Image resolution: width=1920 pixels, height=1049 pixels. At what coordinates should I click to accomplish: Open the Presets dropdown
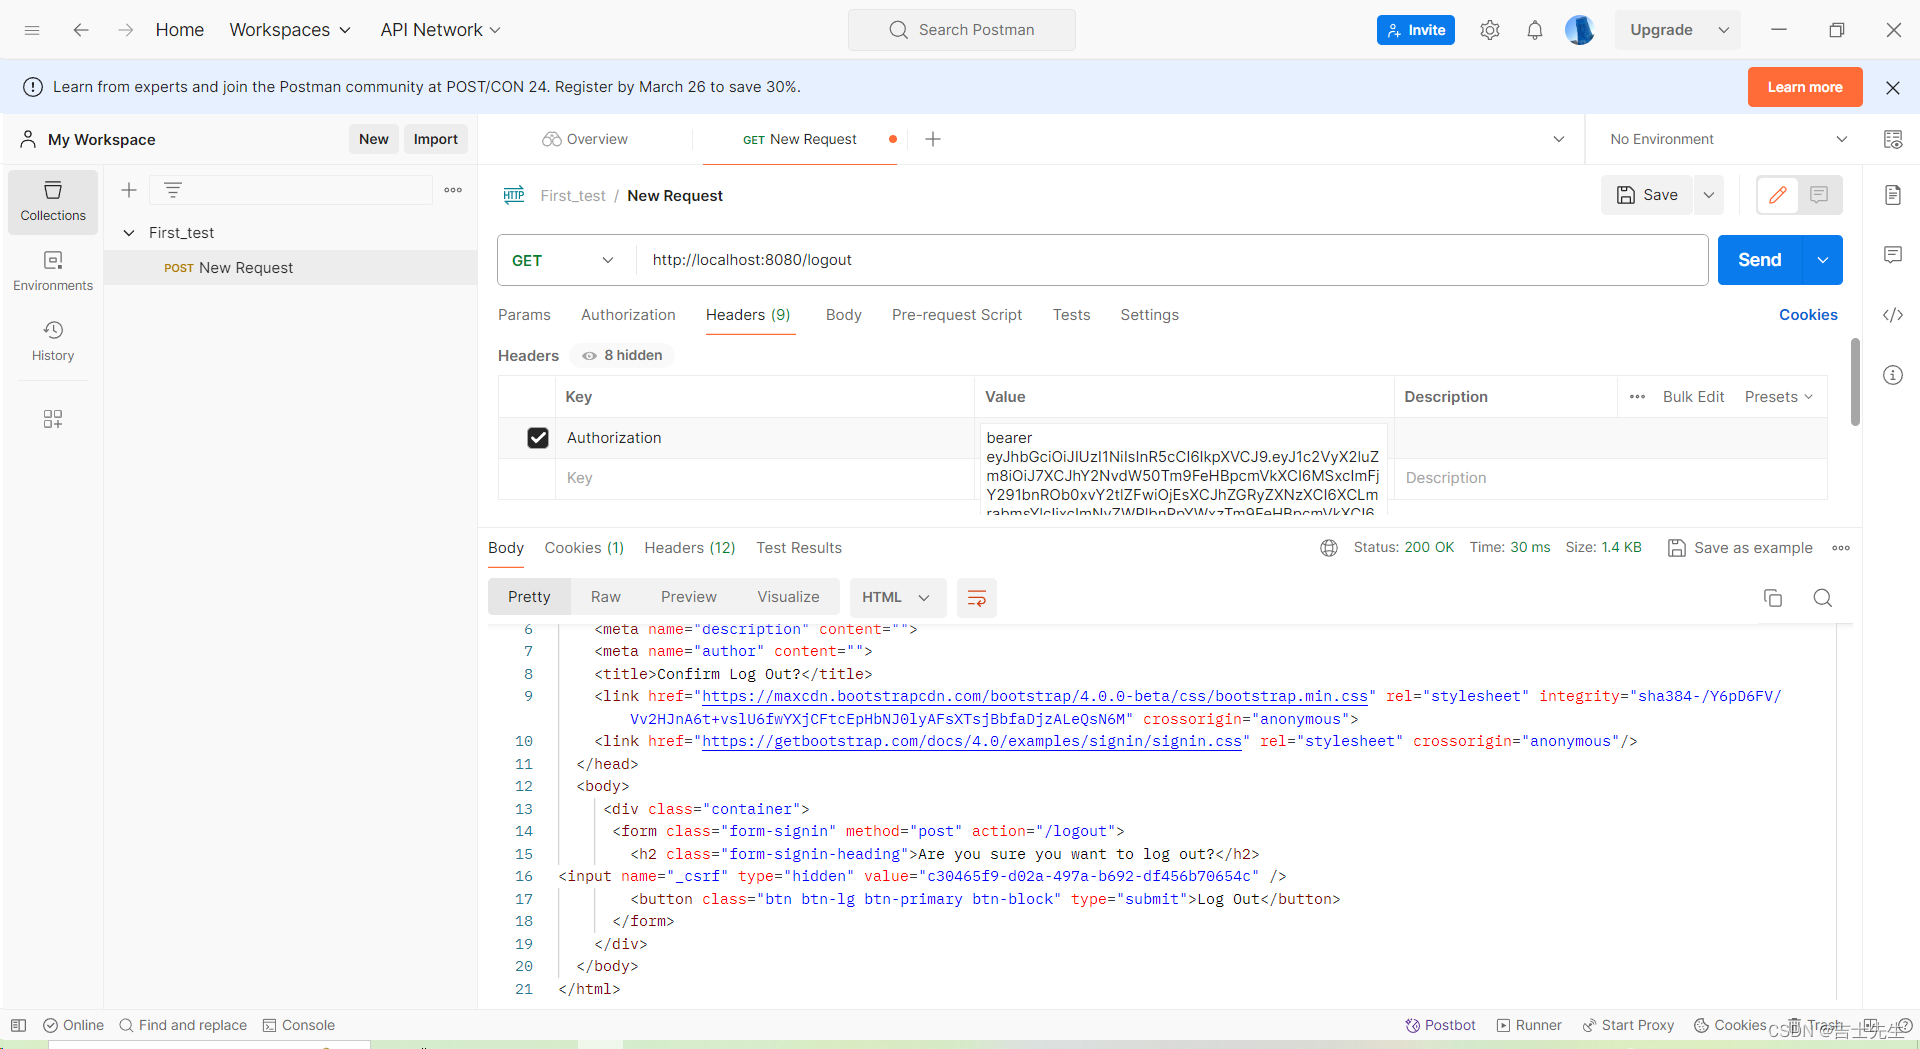(1779, 397)
